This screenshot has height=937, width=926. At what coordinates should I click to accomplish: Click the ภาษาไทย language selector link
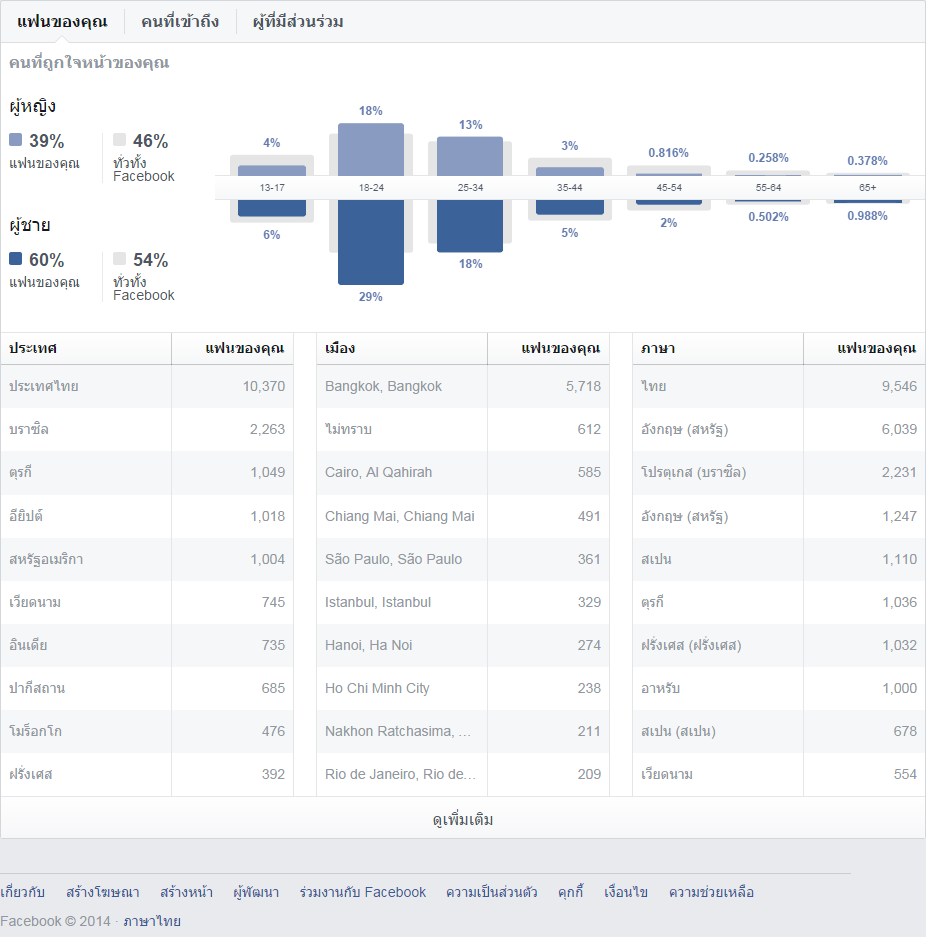tap(152, 921)
